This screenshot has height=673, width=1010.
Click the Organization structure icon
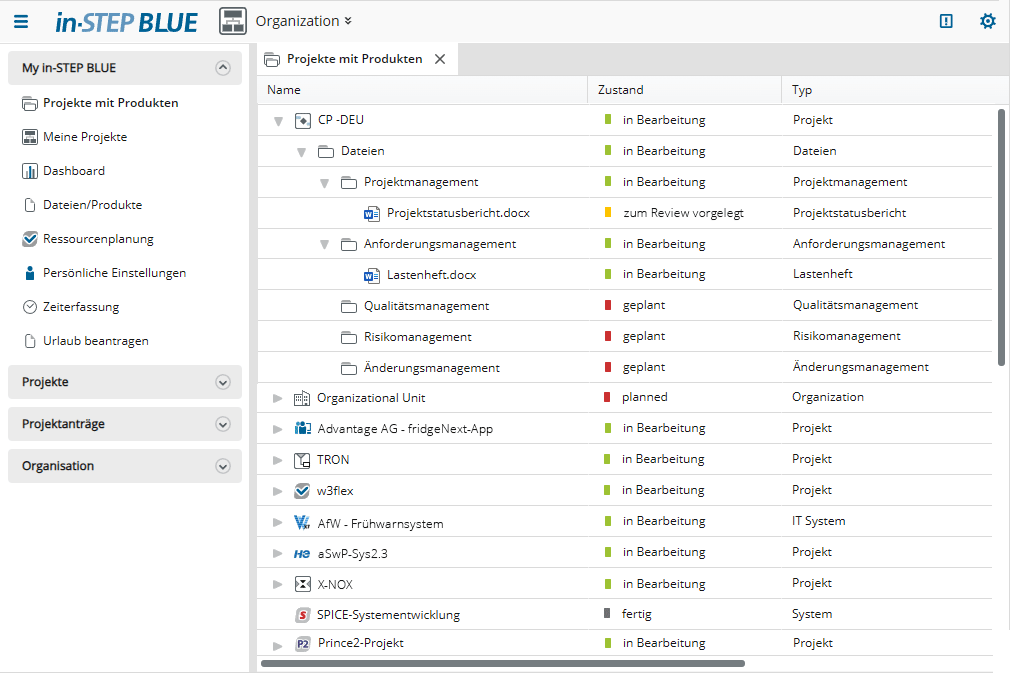pos(233,21)
